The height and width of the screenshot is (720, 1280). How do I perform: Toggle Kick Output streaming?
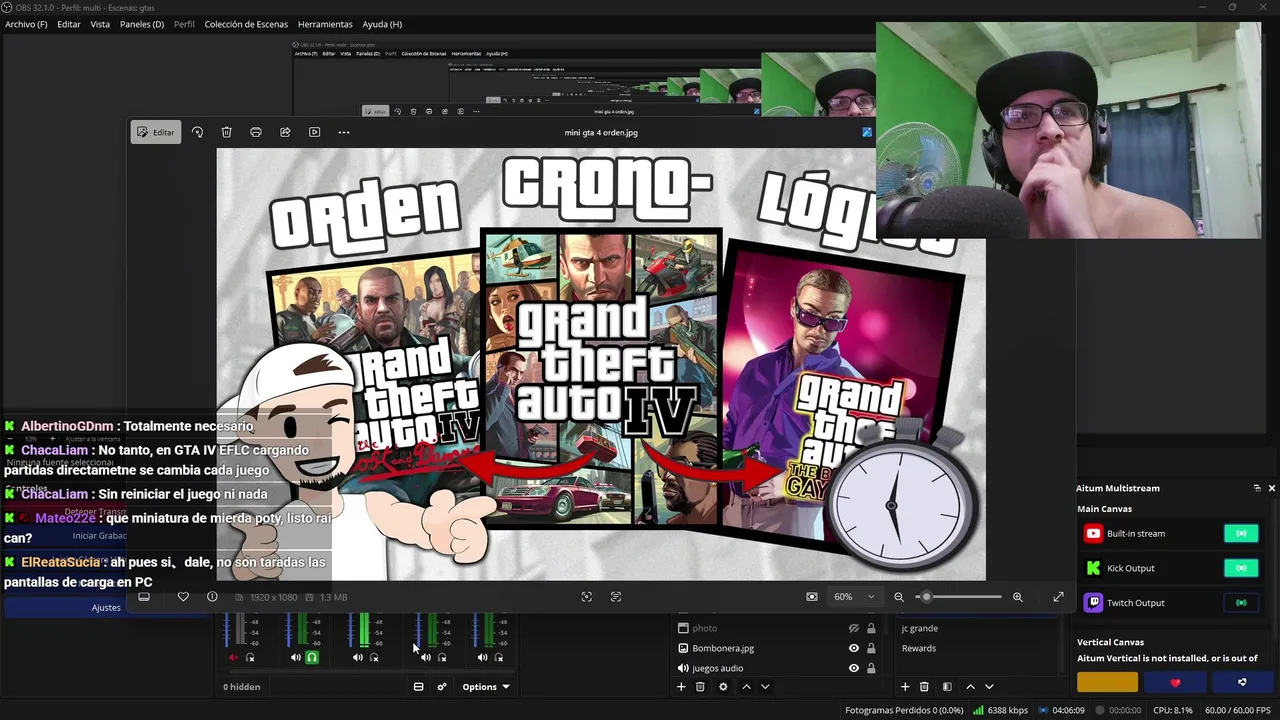(x=1241, y=568)
